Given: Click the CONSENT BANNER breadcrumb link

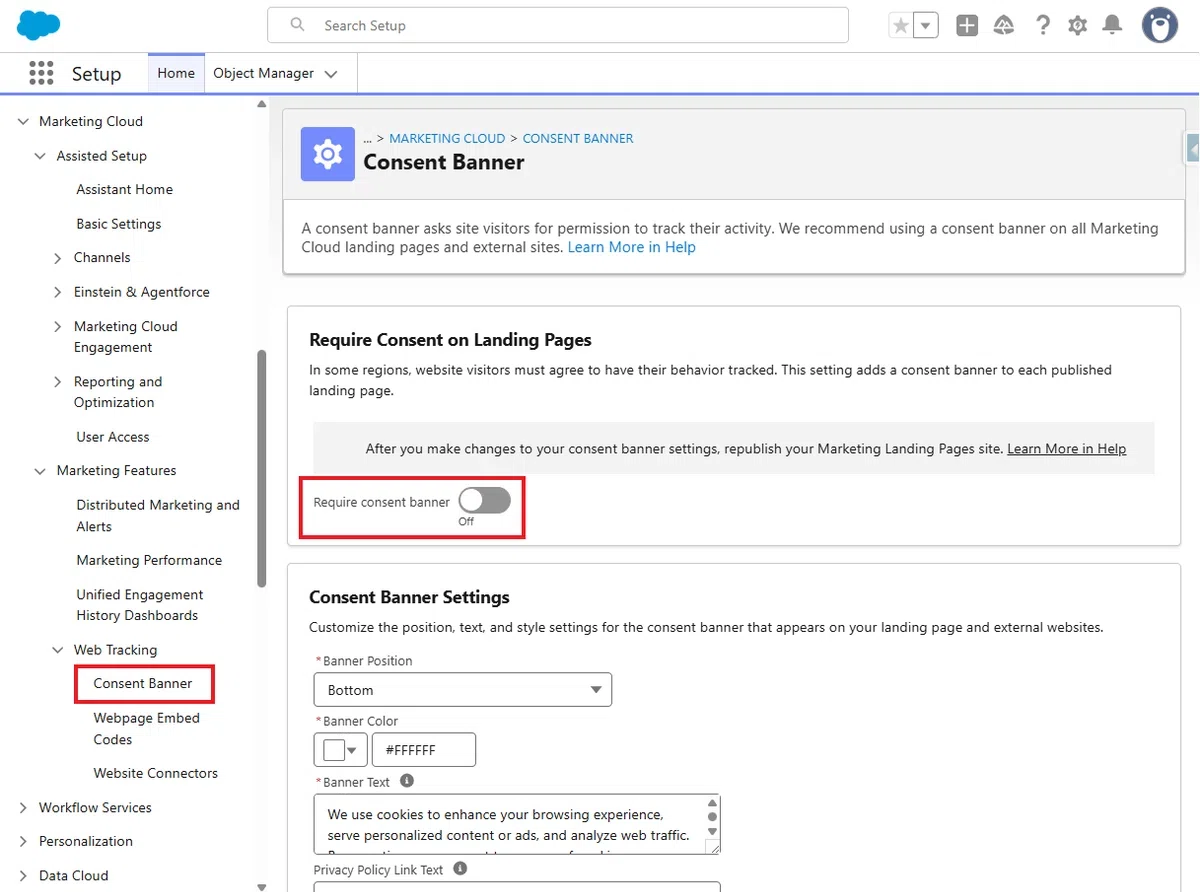Looking at the screenshot, I should pyautogui.click(x=578, y=138).
